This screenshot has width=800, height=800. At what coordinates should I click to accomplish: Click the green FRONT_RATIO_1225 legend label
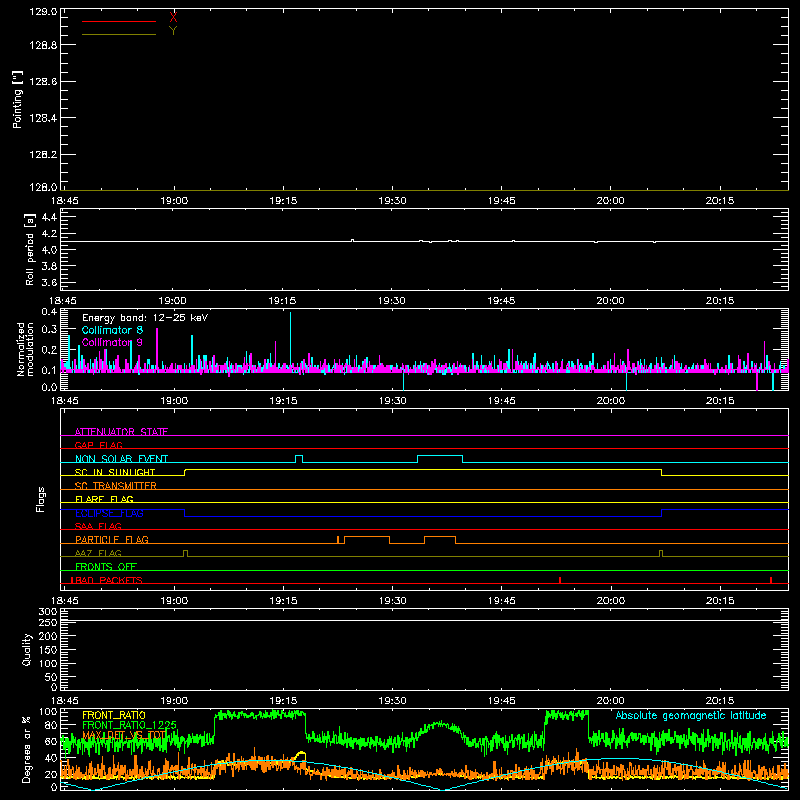[130, 725]
